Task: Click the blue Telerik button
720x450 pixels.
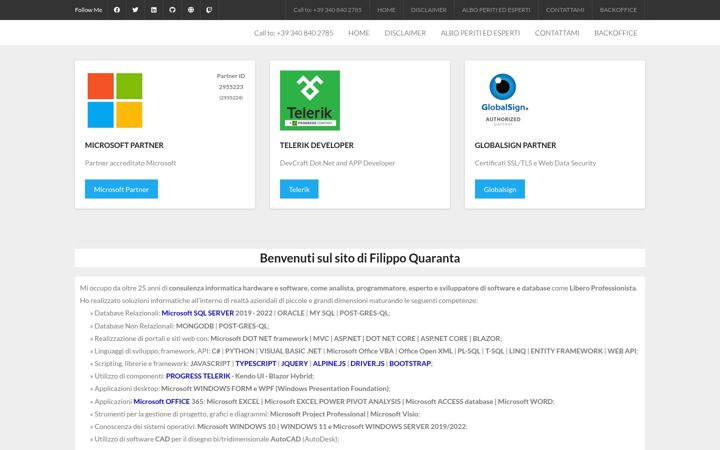Action: 299,189
